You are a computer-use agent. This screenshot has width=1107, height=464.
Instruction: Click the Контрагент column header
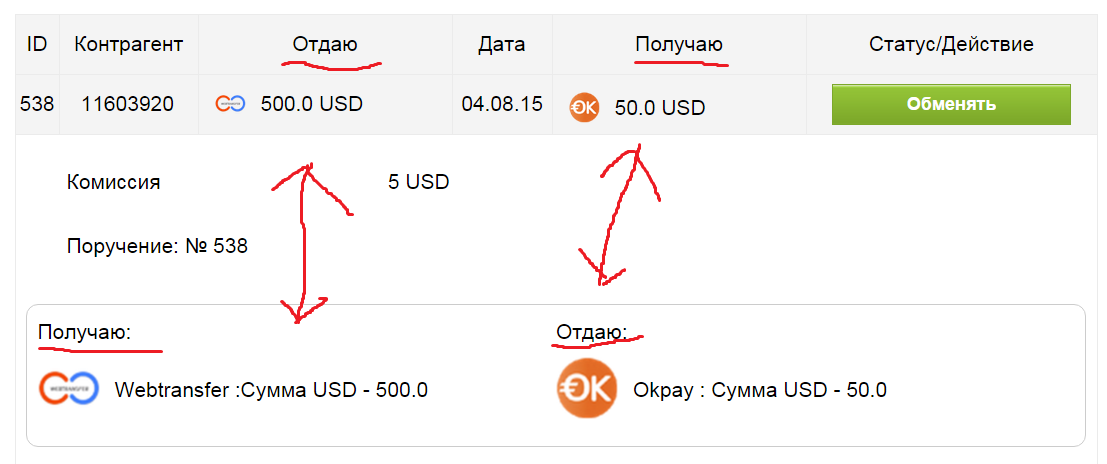click(129, 44)
